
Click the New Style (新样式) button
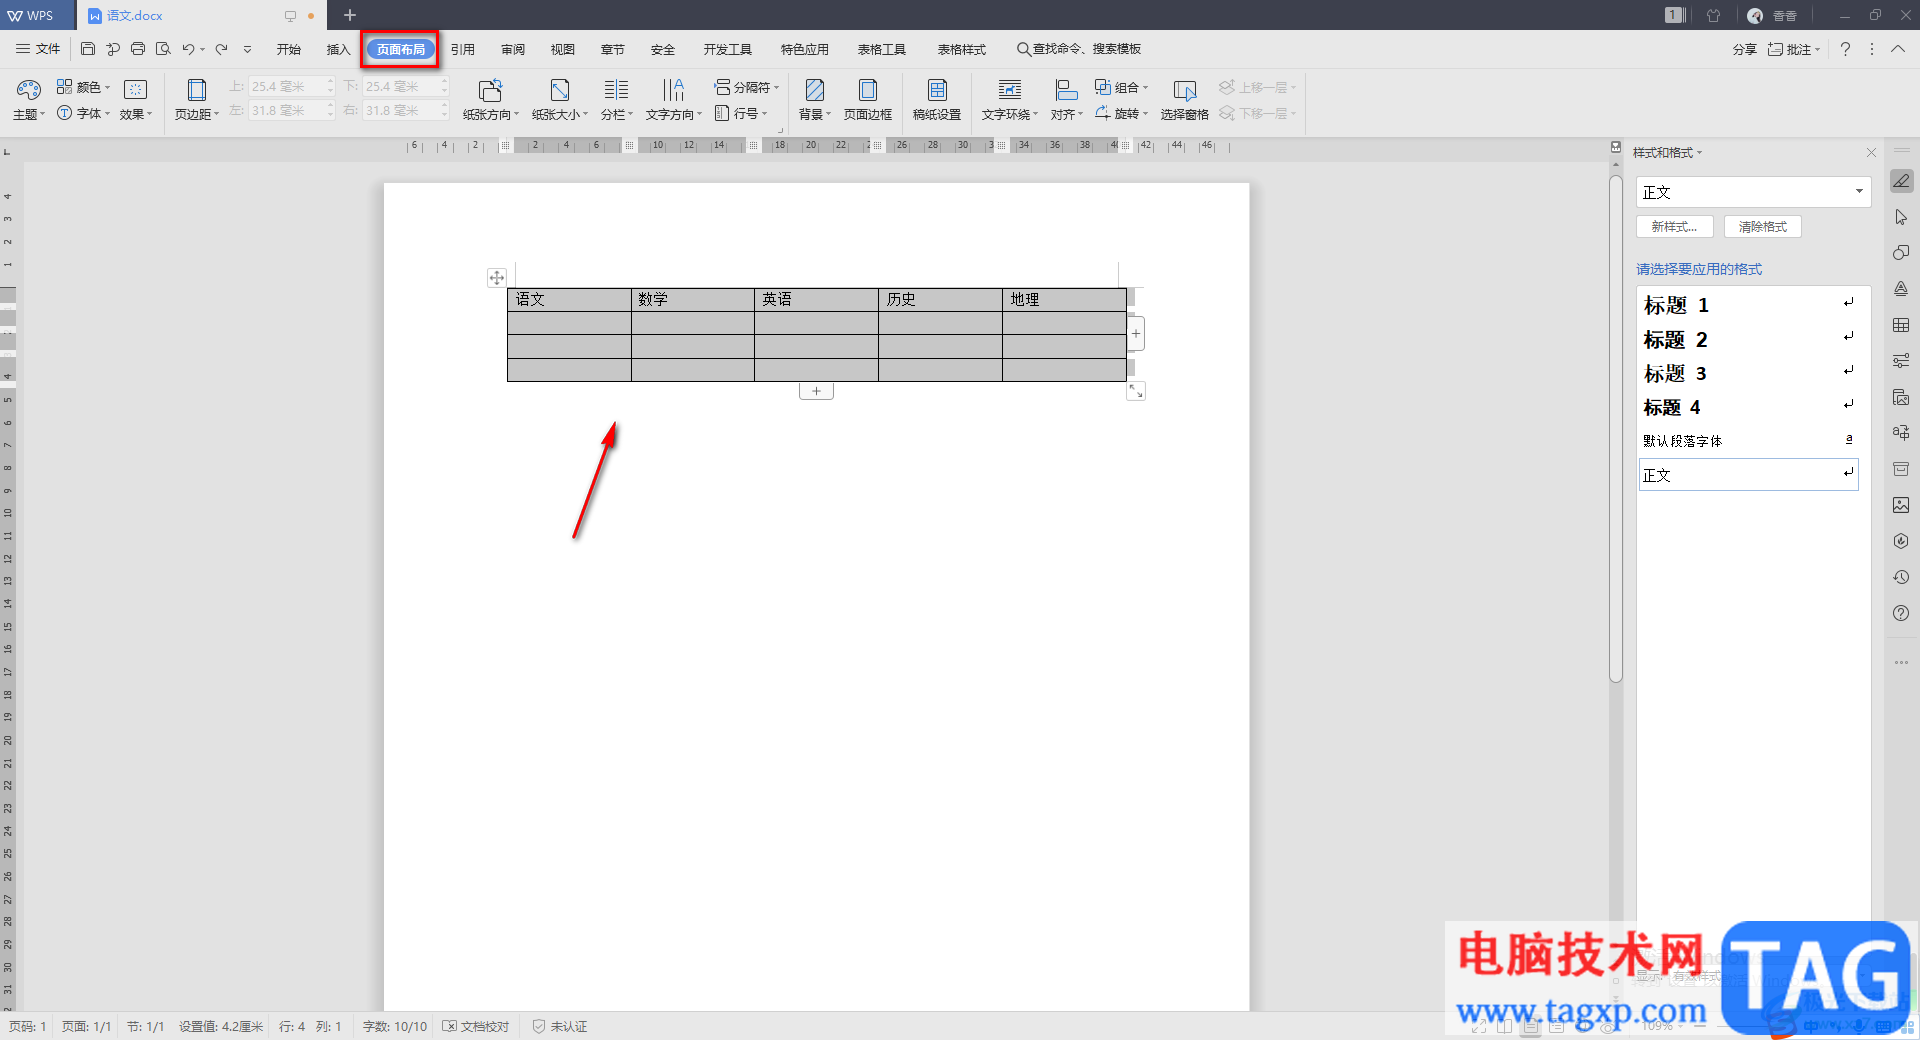pyautogui.click(x=1674, y=227)
